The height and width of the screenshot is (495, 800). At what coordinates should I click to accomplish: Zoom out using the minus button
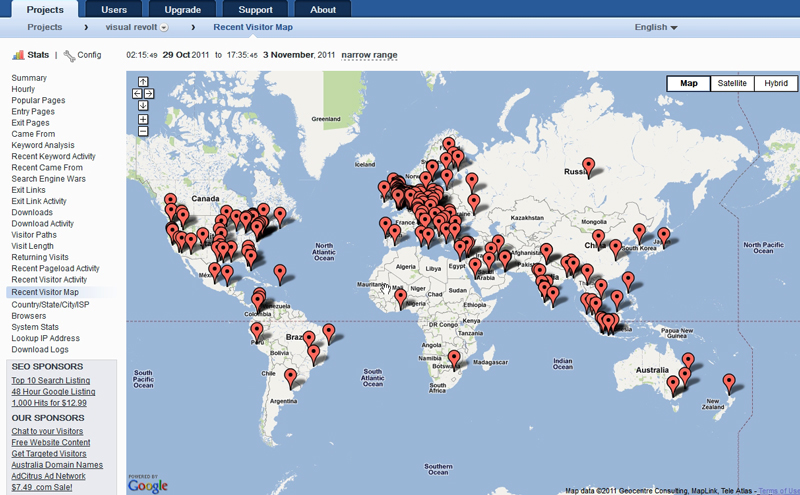tap(143, 131)
